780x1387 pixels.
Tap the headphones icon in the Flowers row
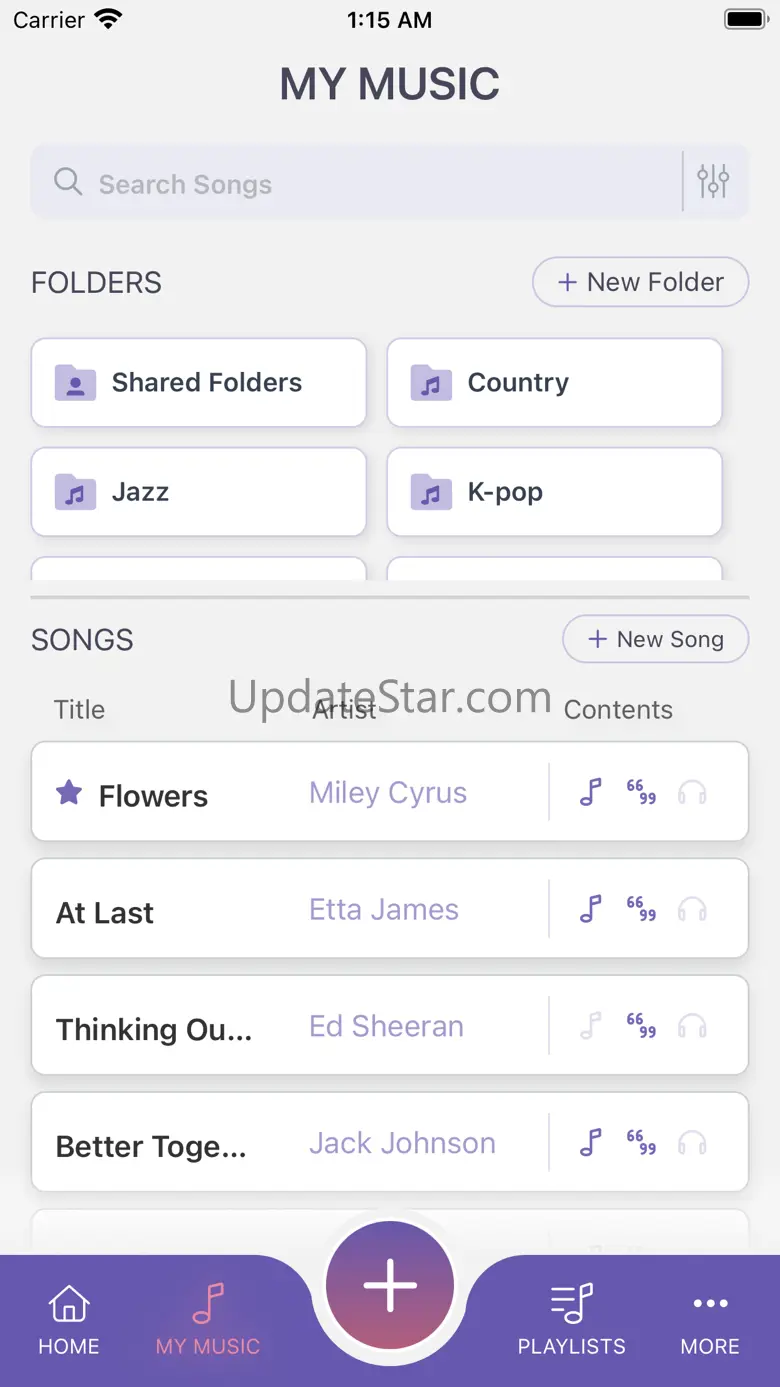692,792
